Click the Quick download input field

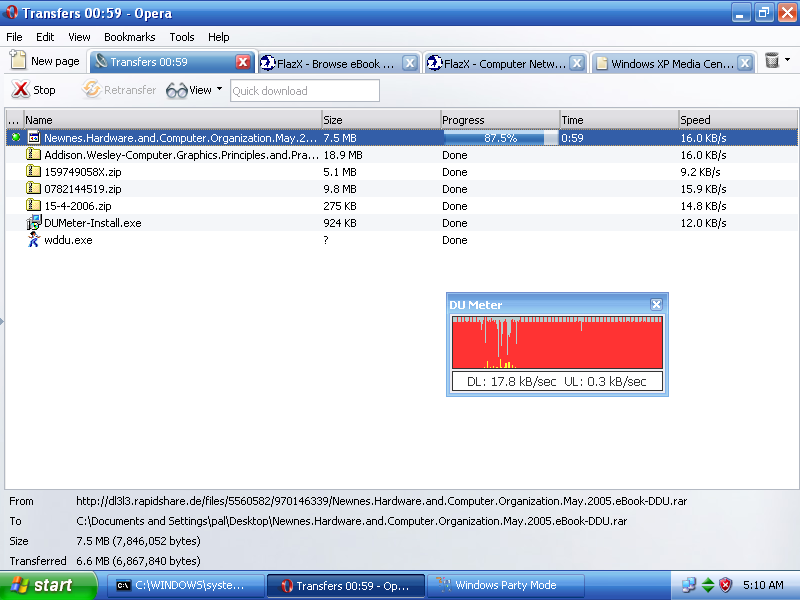(x=305, y=91)
